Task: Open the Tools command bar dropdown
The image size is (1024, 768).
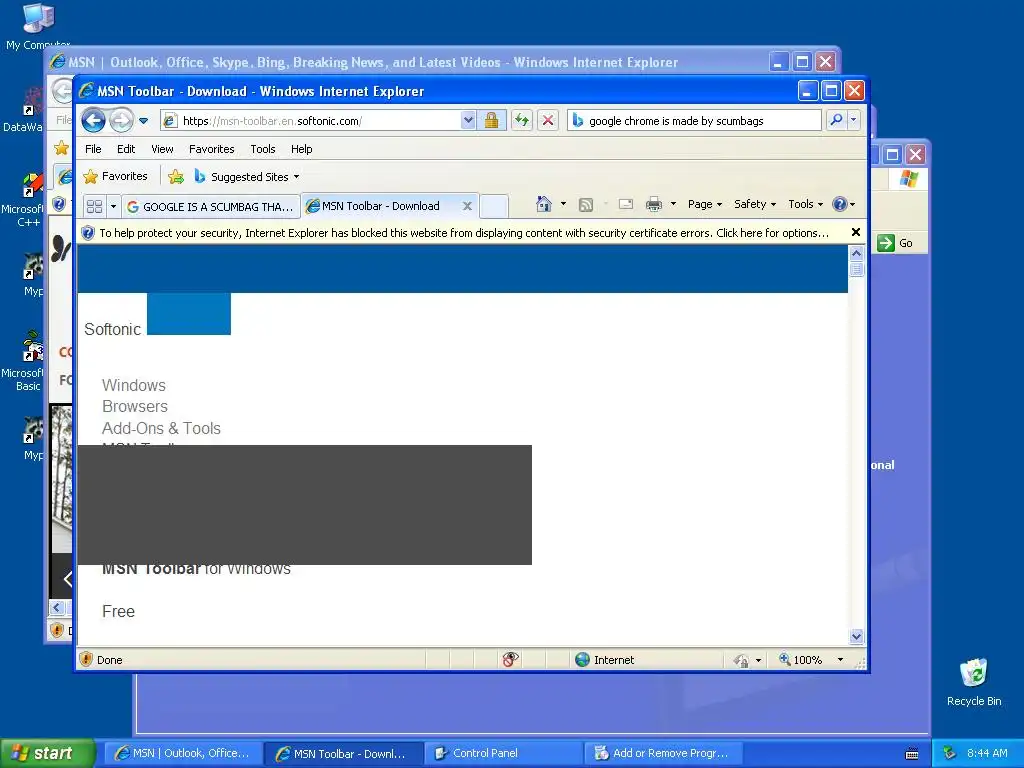Action: [805, 204]
